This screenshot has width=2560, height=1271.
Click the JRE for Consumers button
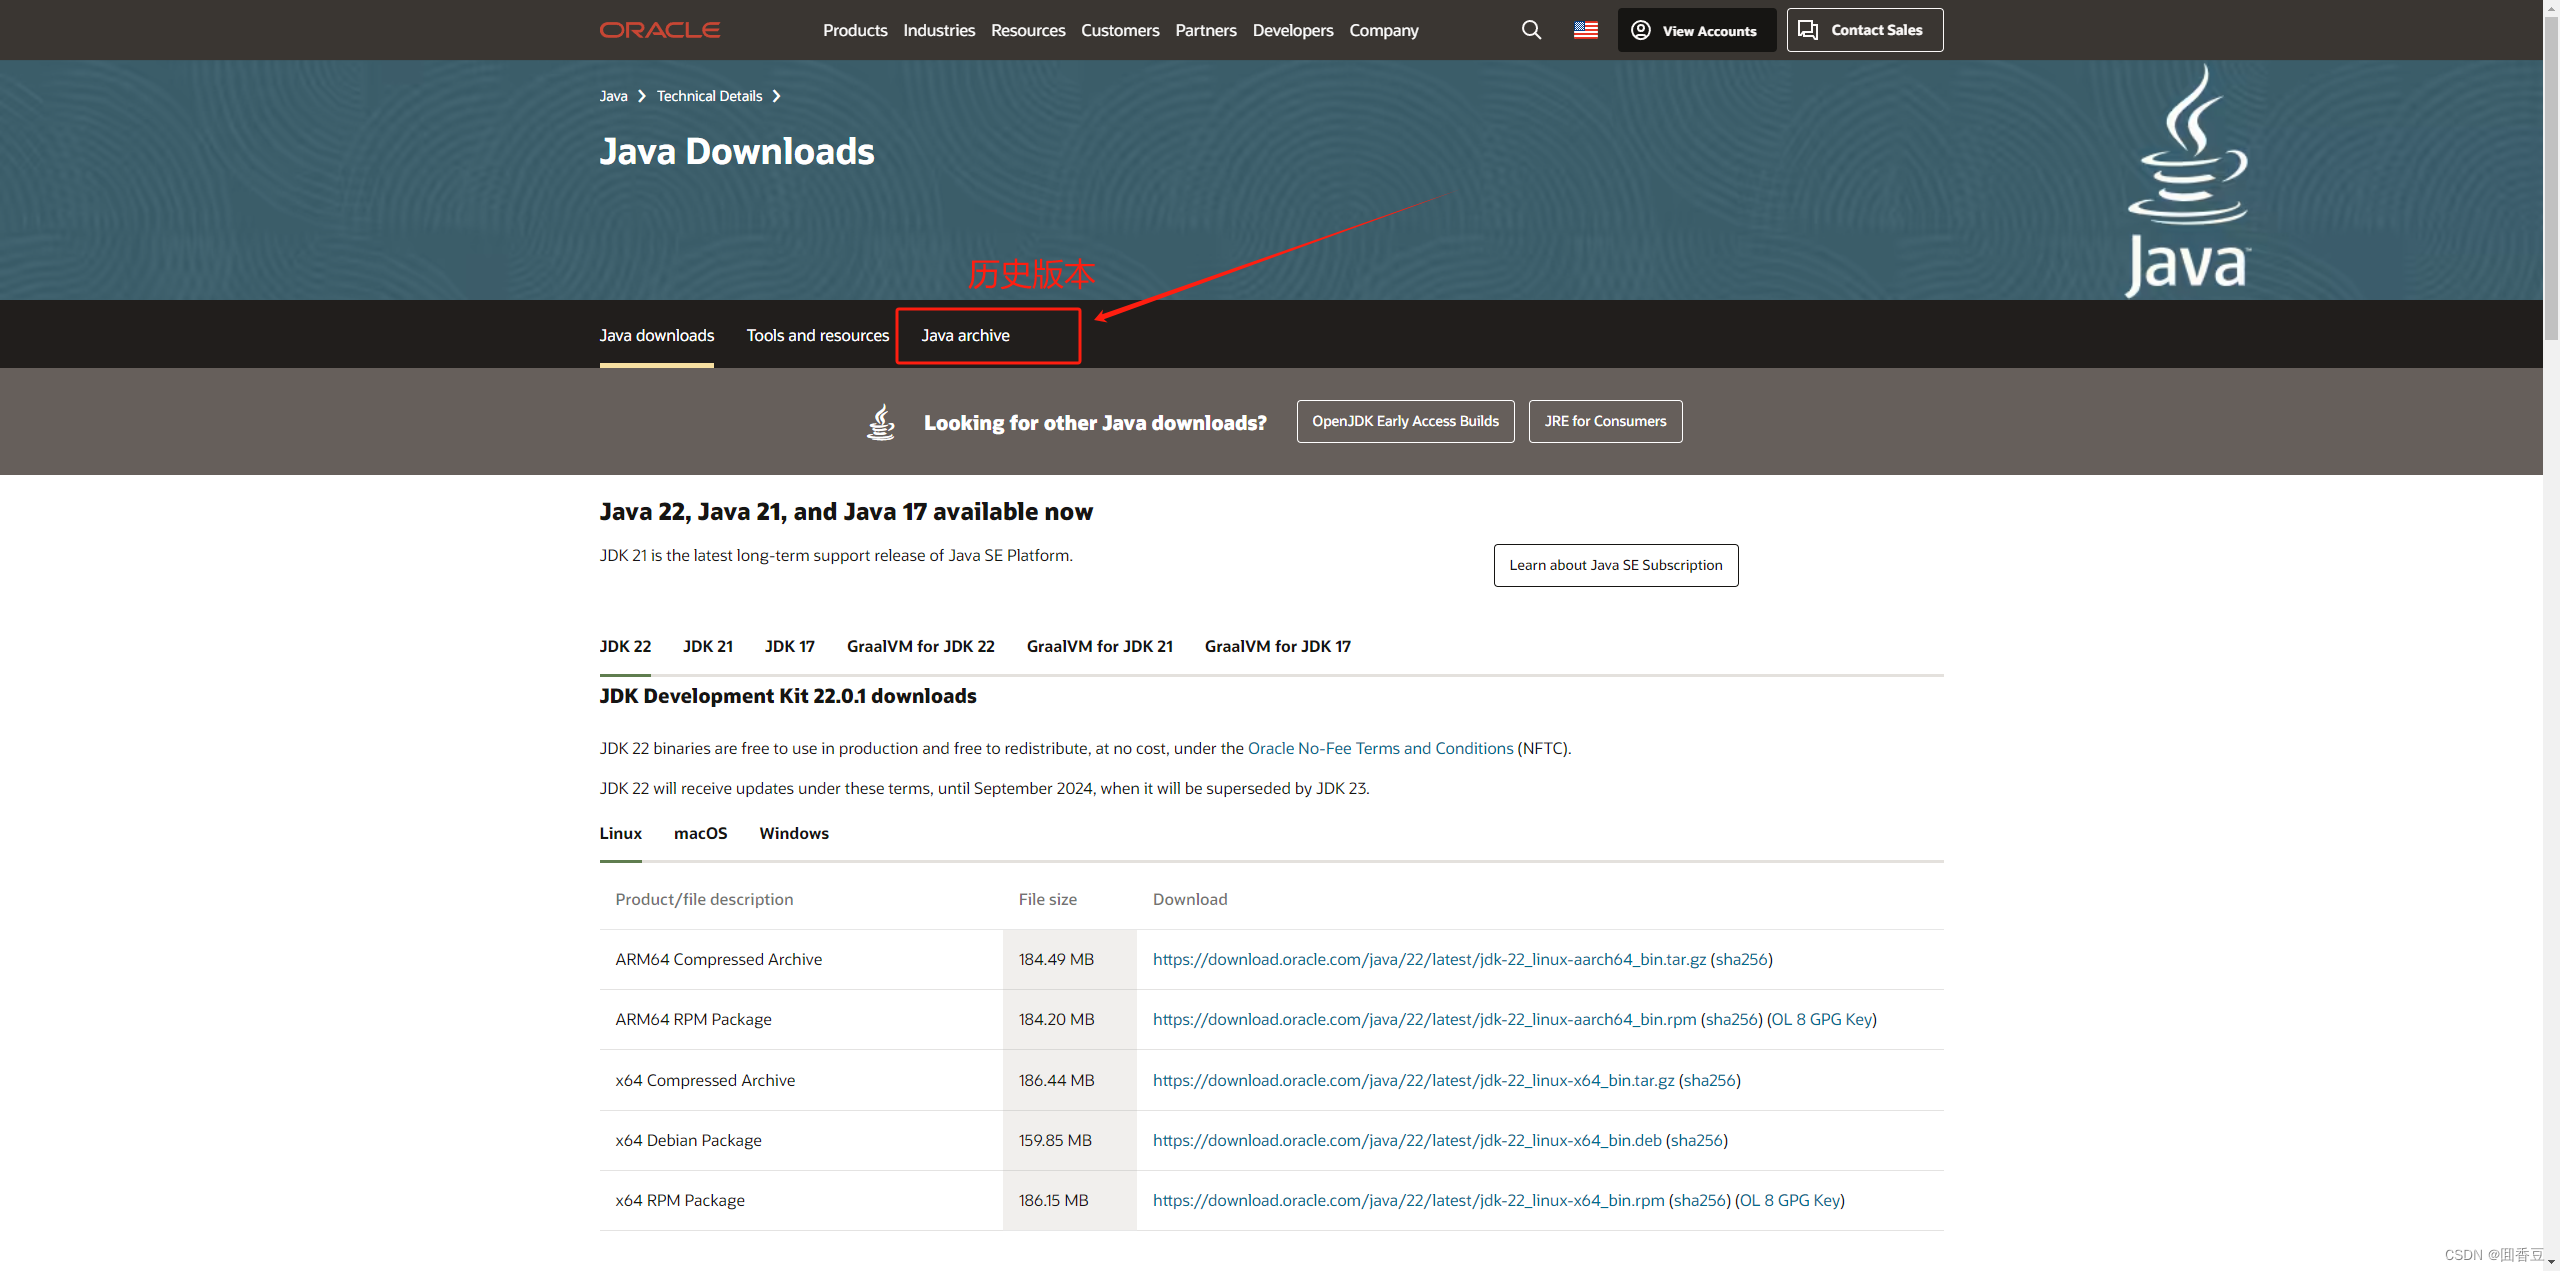click(x=1604, y=421)
